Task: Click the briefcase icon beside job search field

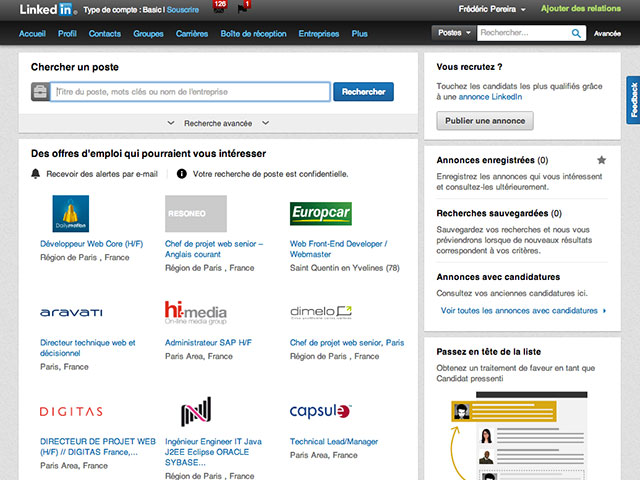Action: coord(40,92)
